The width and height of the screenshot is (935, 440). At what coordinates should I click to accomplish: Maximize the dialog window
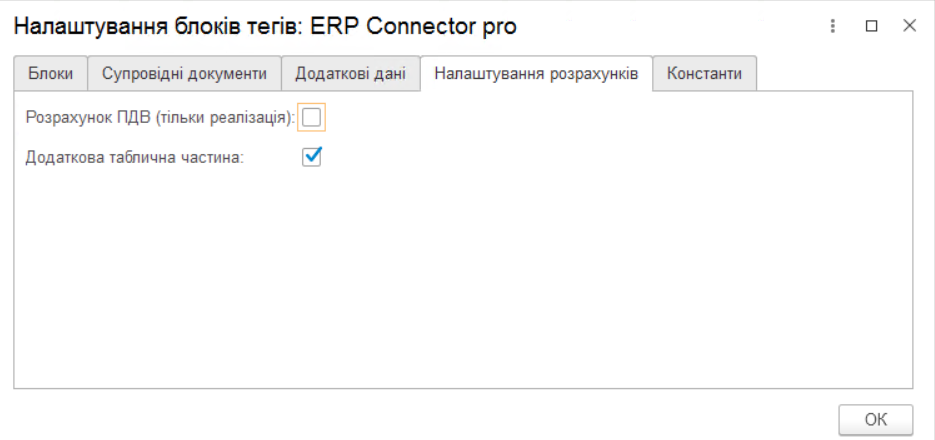pyautogui.click(x=871, y=27)
